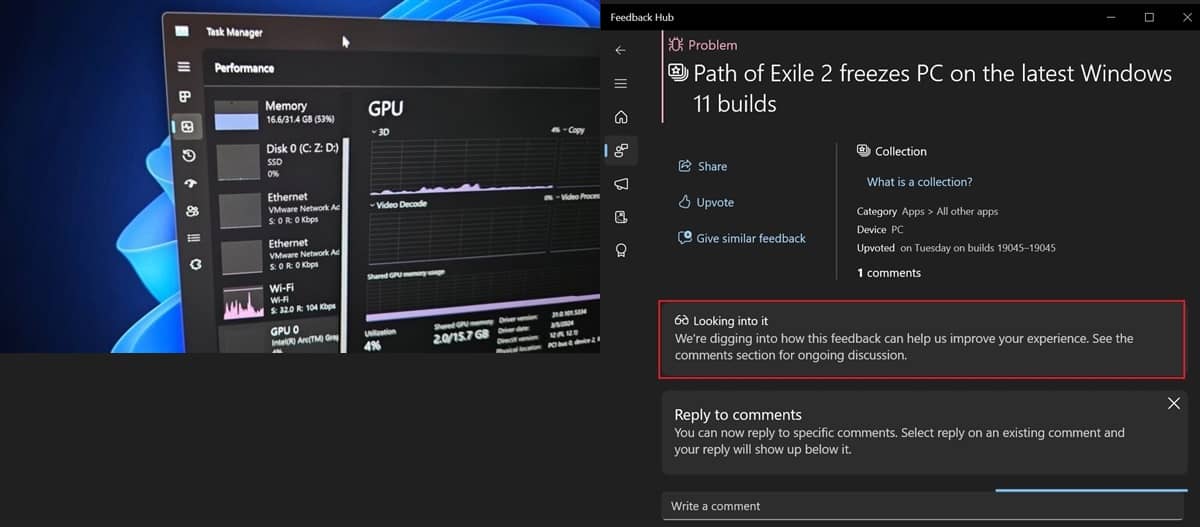This screenshot has height=527, width=1200.
Task: Open Achievements icon in sidebar
Action: [x=620, y=250]
